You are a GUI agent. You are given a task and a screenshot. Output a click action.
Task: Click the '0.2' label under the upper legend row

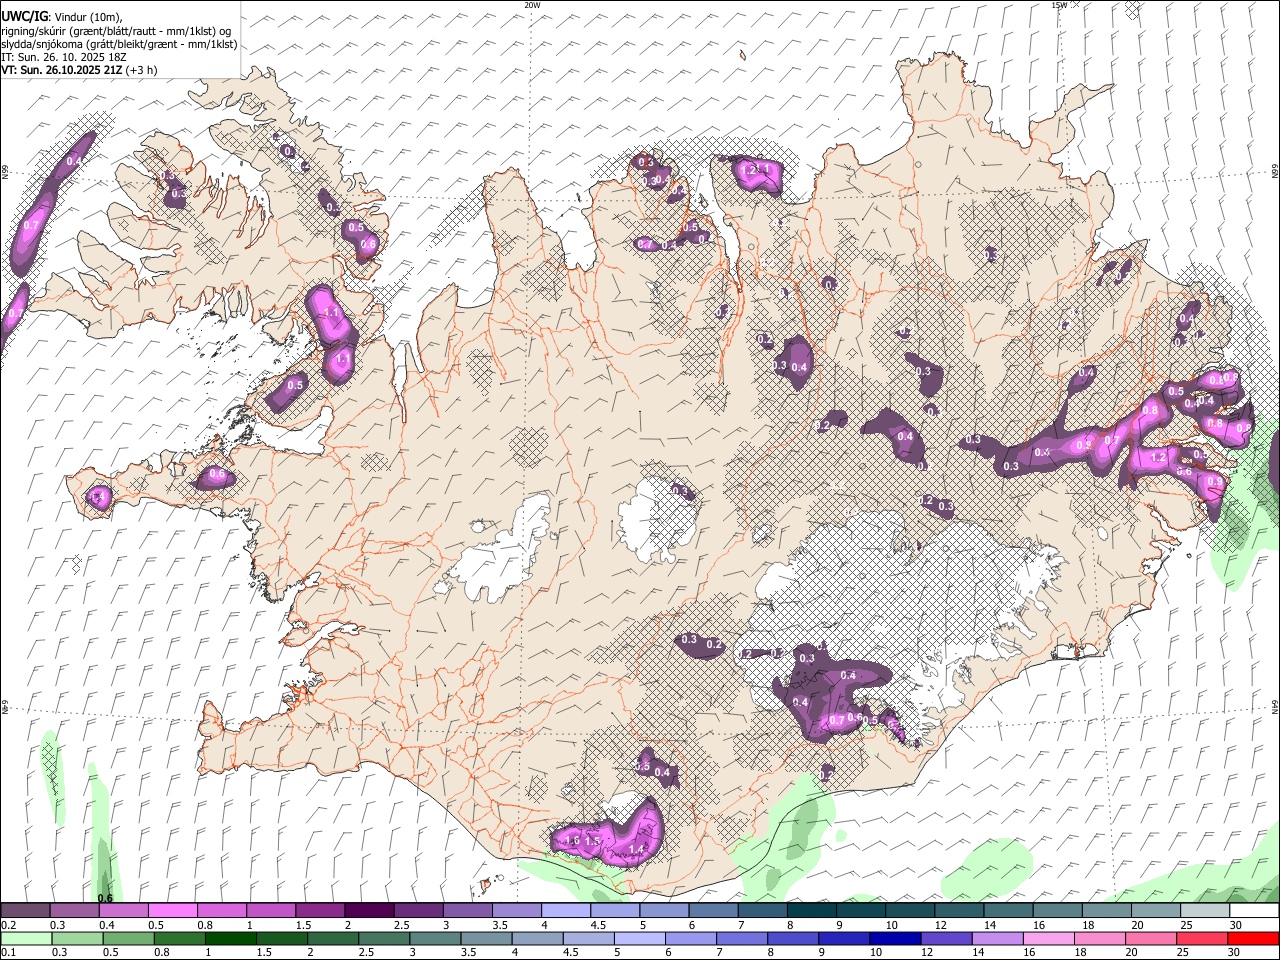click(x=9, y=925)
